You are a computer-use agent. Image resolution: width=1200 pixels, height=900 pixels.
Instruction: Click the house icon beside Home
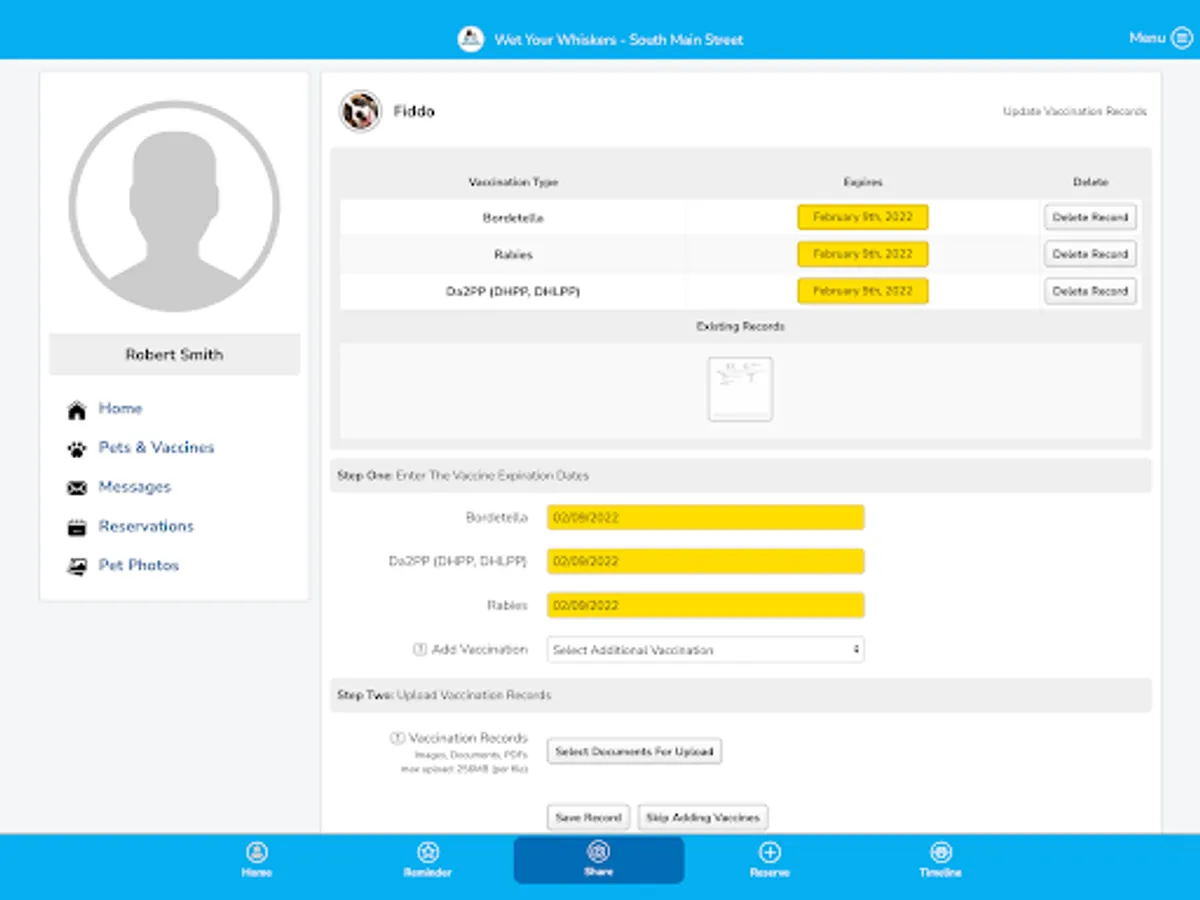click(x=77, y=410)
